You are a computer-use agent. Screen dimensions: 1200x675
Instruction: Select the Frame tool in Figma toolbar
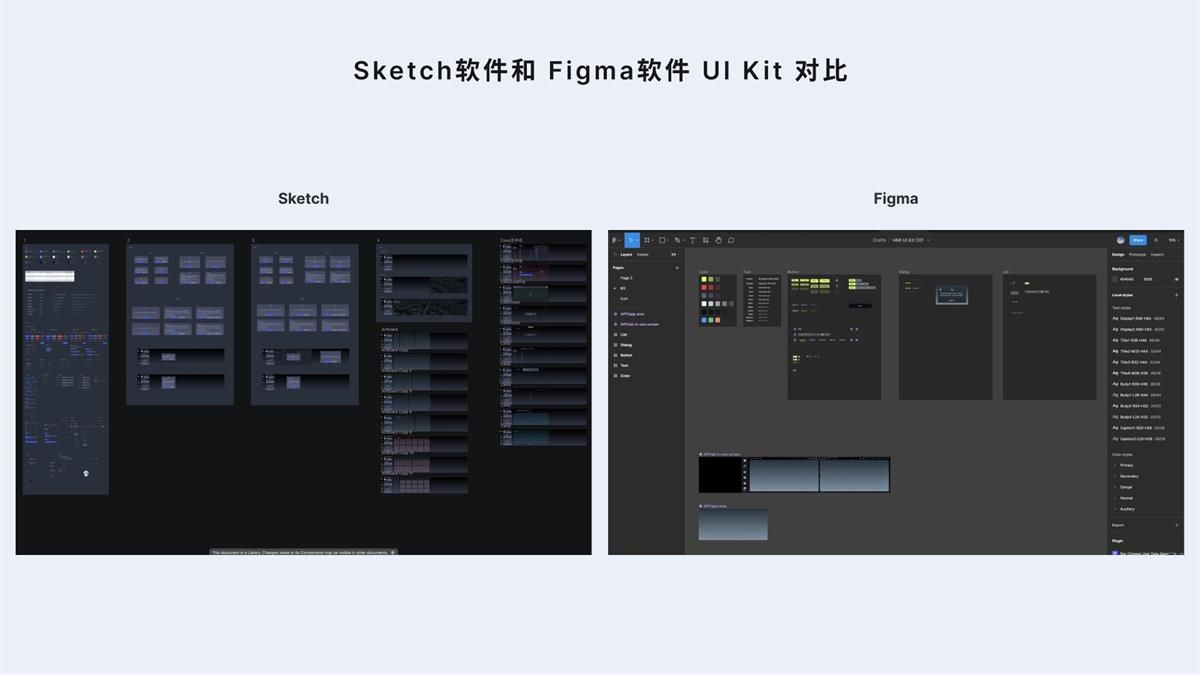647,240
